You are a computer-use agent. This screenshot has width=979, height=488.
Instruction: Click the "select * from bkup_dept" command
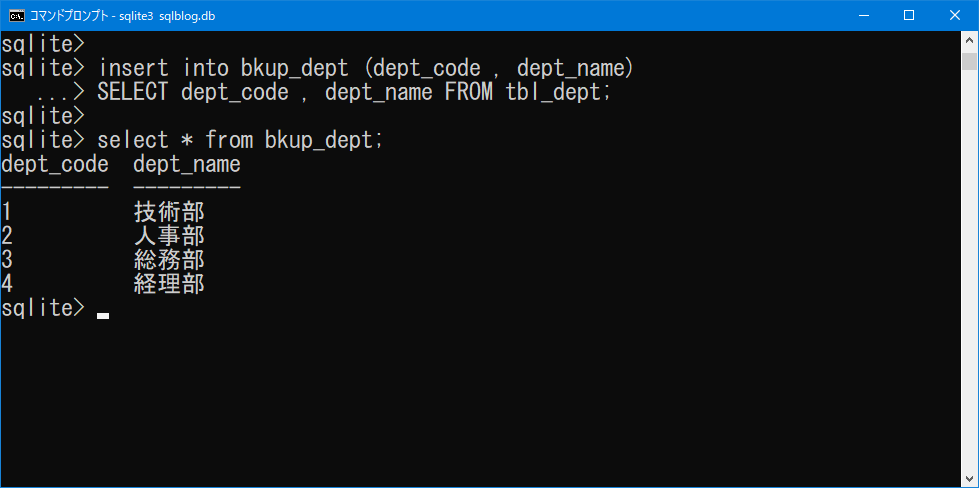(x=240, y=140)
